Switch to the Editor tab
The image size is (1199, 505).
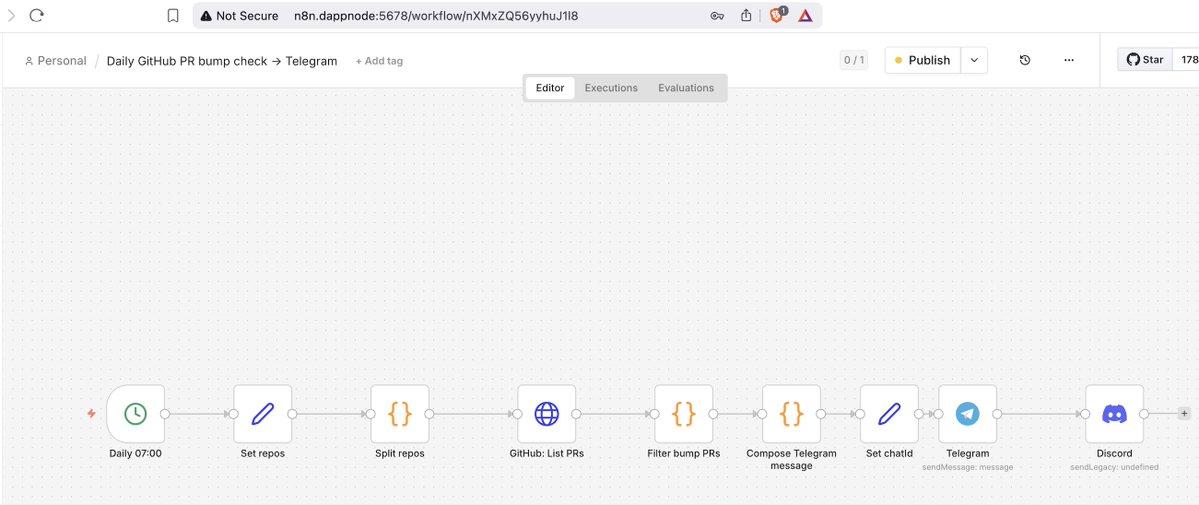point(550,88)
